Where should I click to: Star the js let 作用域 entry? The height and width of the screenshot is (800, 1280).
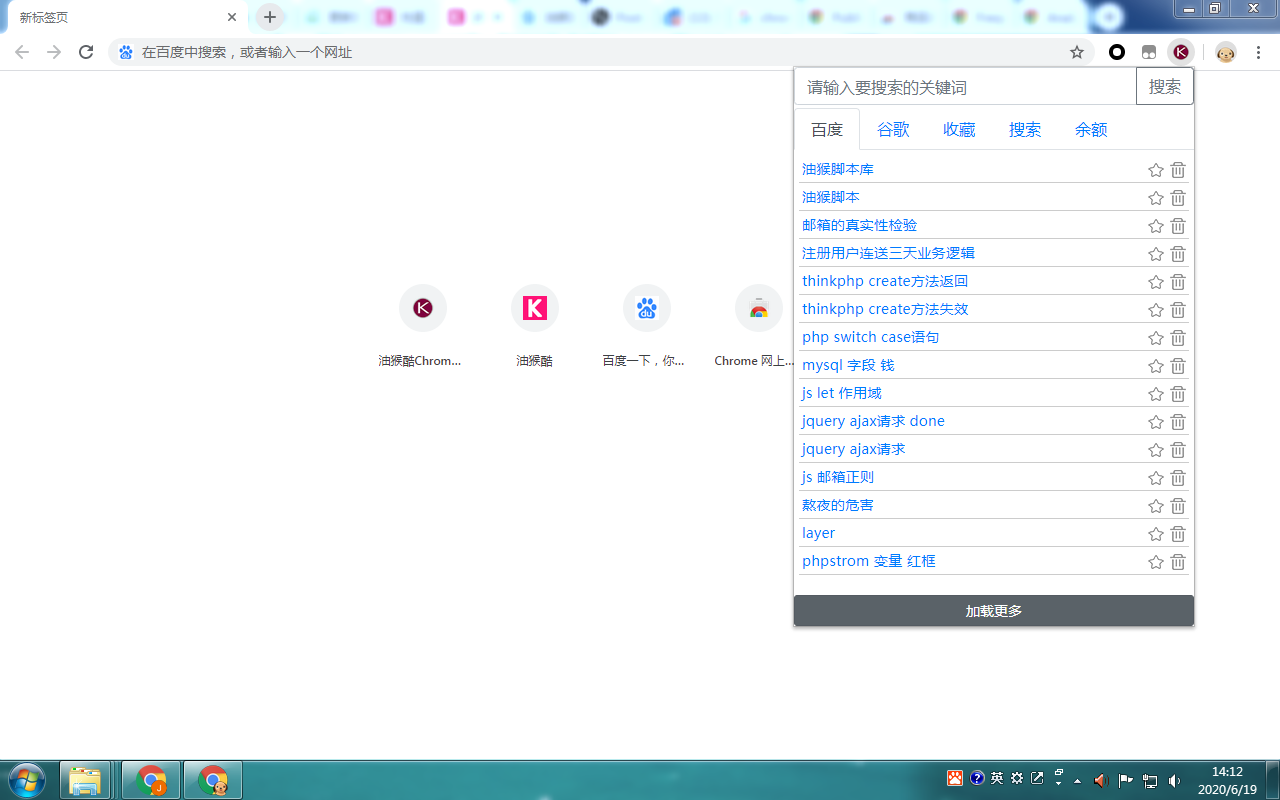pos(1156,394)
